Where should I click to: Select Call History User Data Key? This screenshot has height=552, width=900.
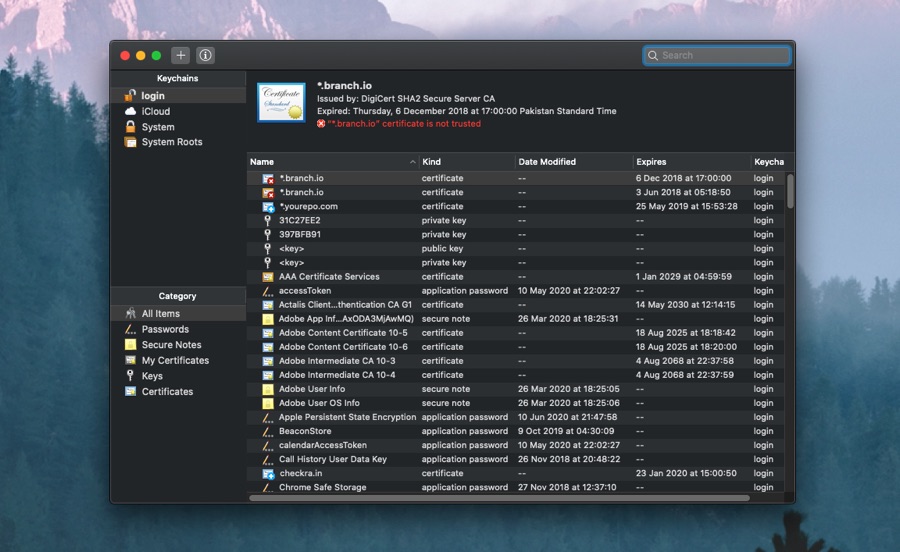pyautogui.click(x=515, y=459)
